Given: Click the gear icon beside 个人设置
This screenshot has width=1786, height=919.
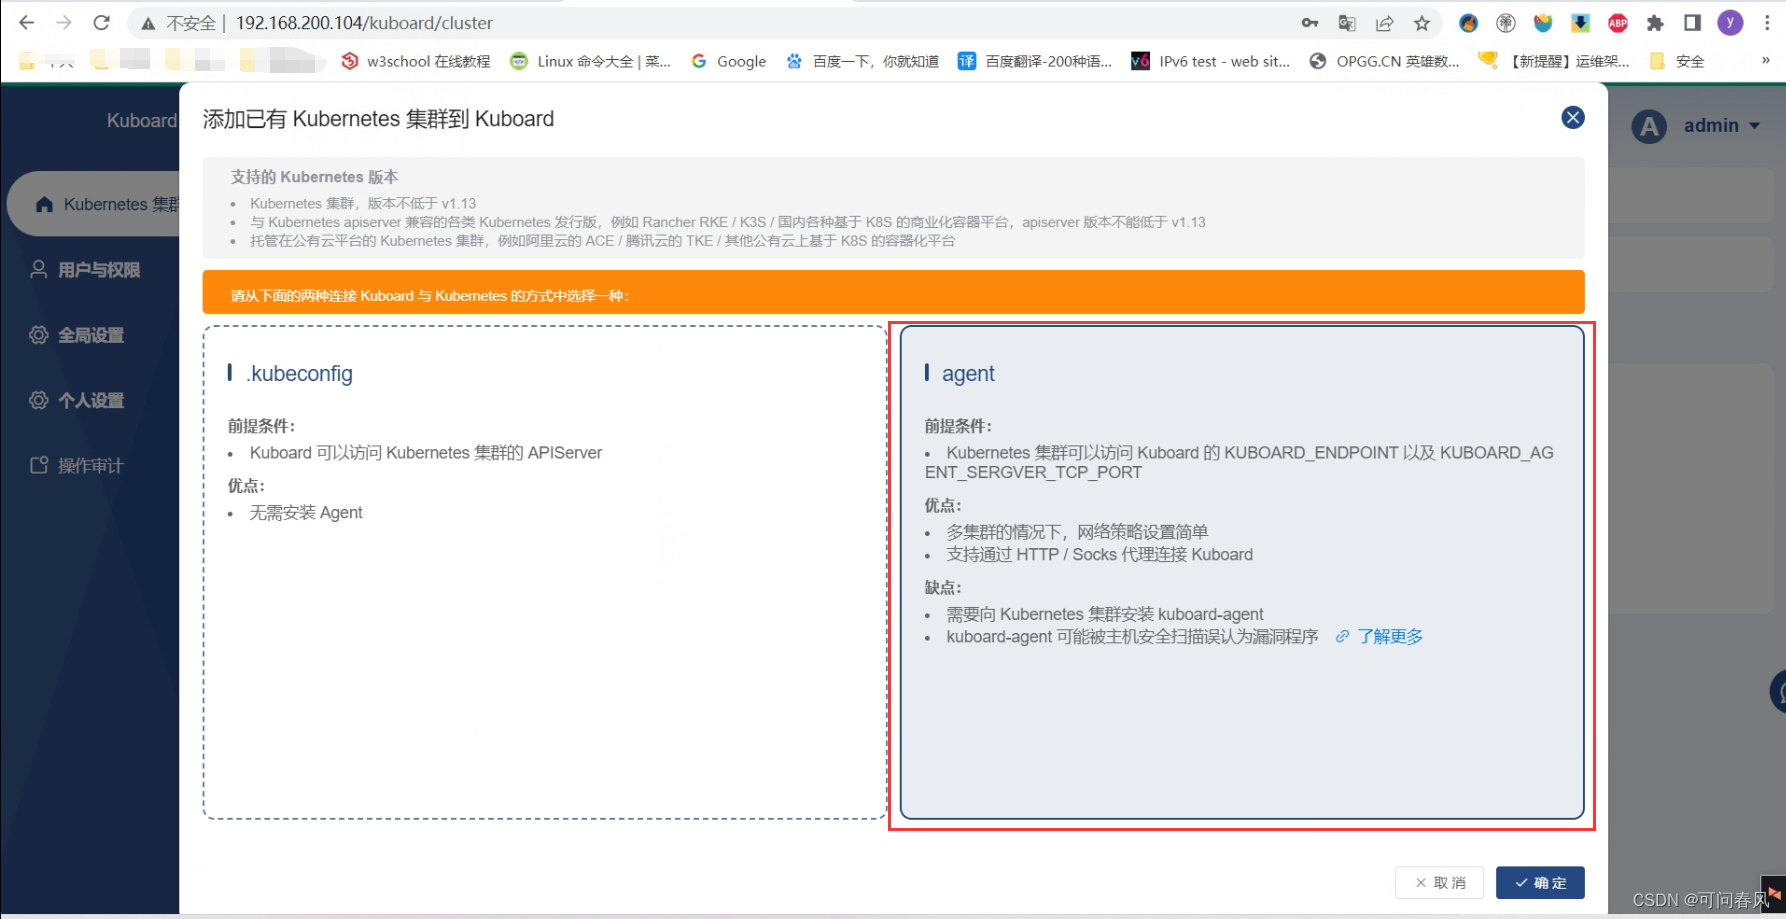Looking at the screenshot, I should pyautogui.click(x=39, y=400).
